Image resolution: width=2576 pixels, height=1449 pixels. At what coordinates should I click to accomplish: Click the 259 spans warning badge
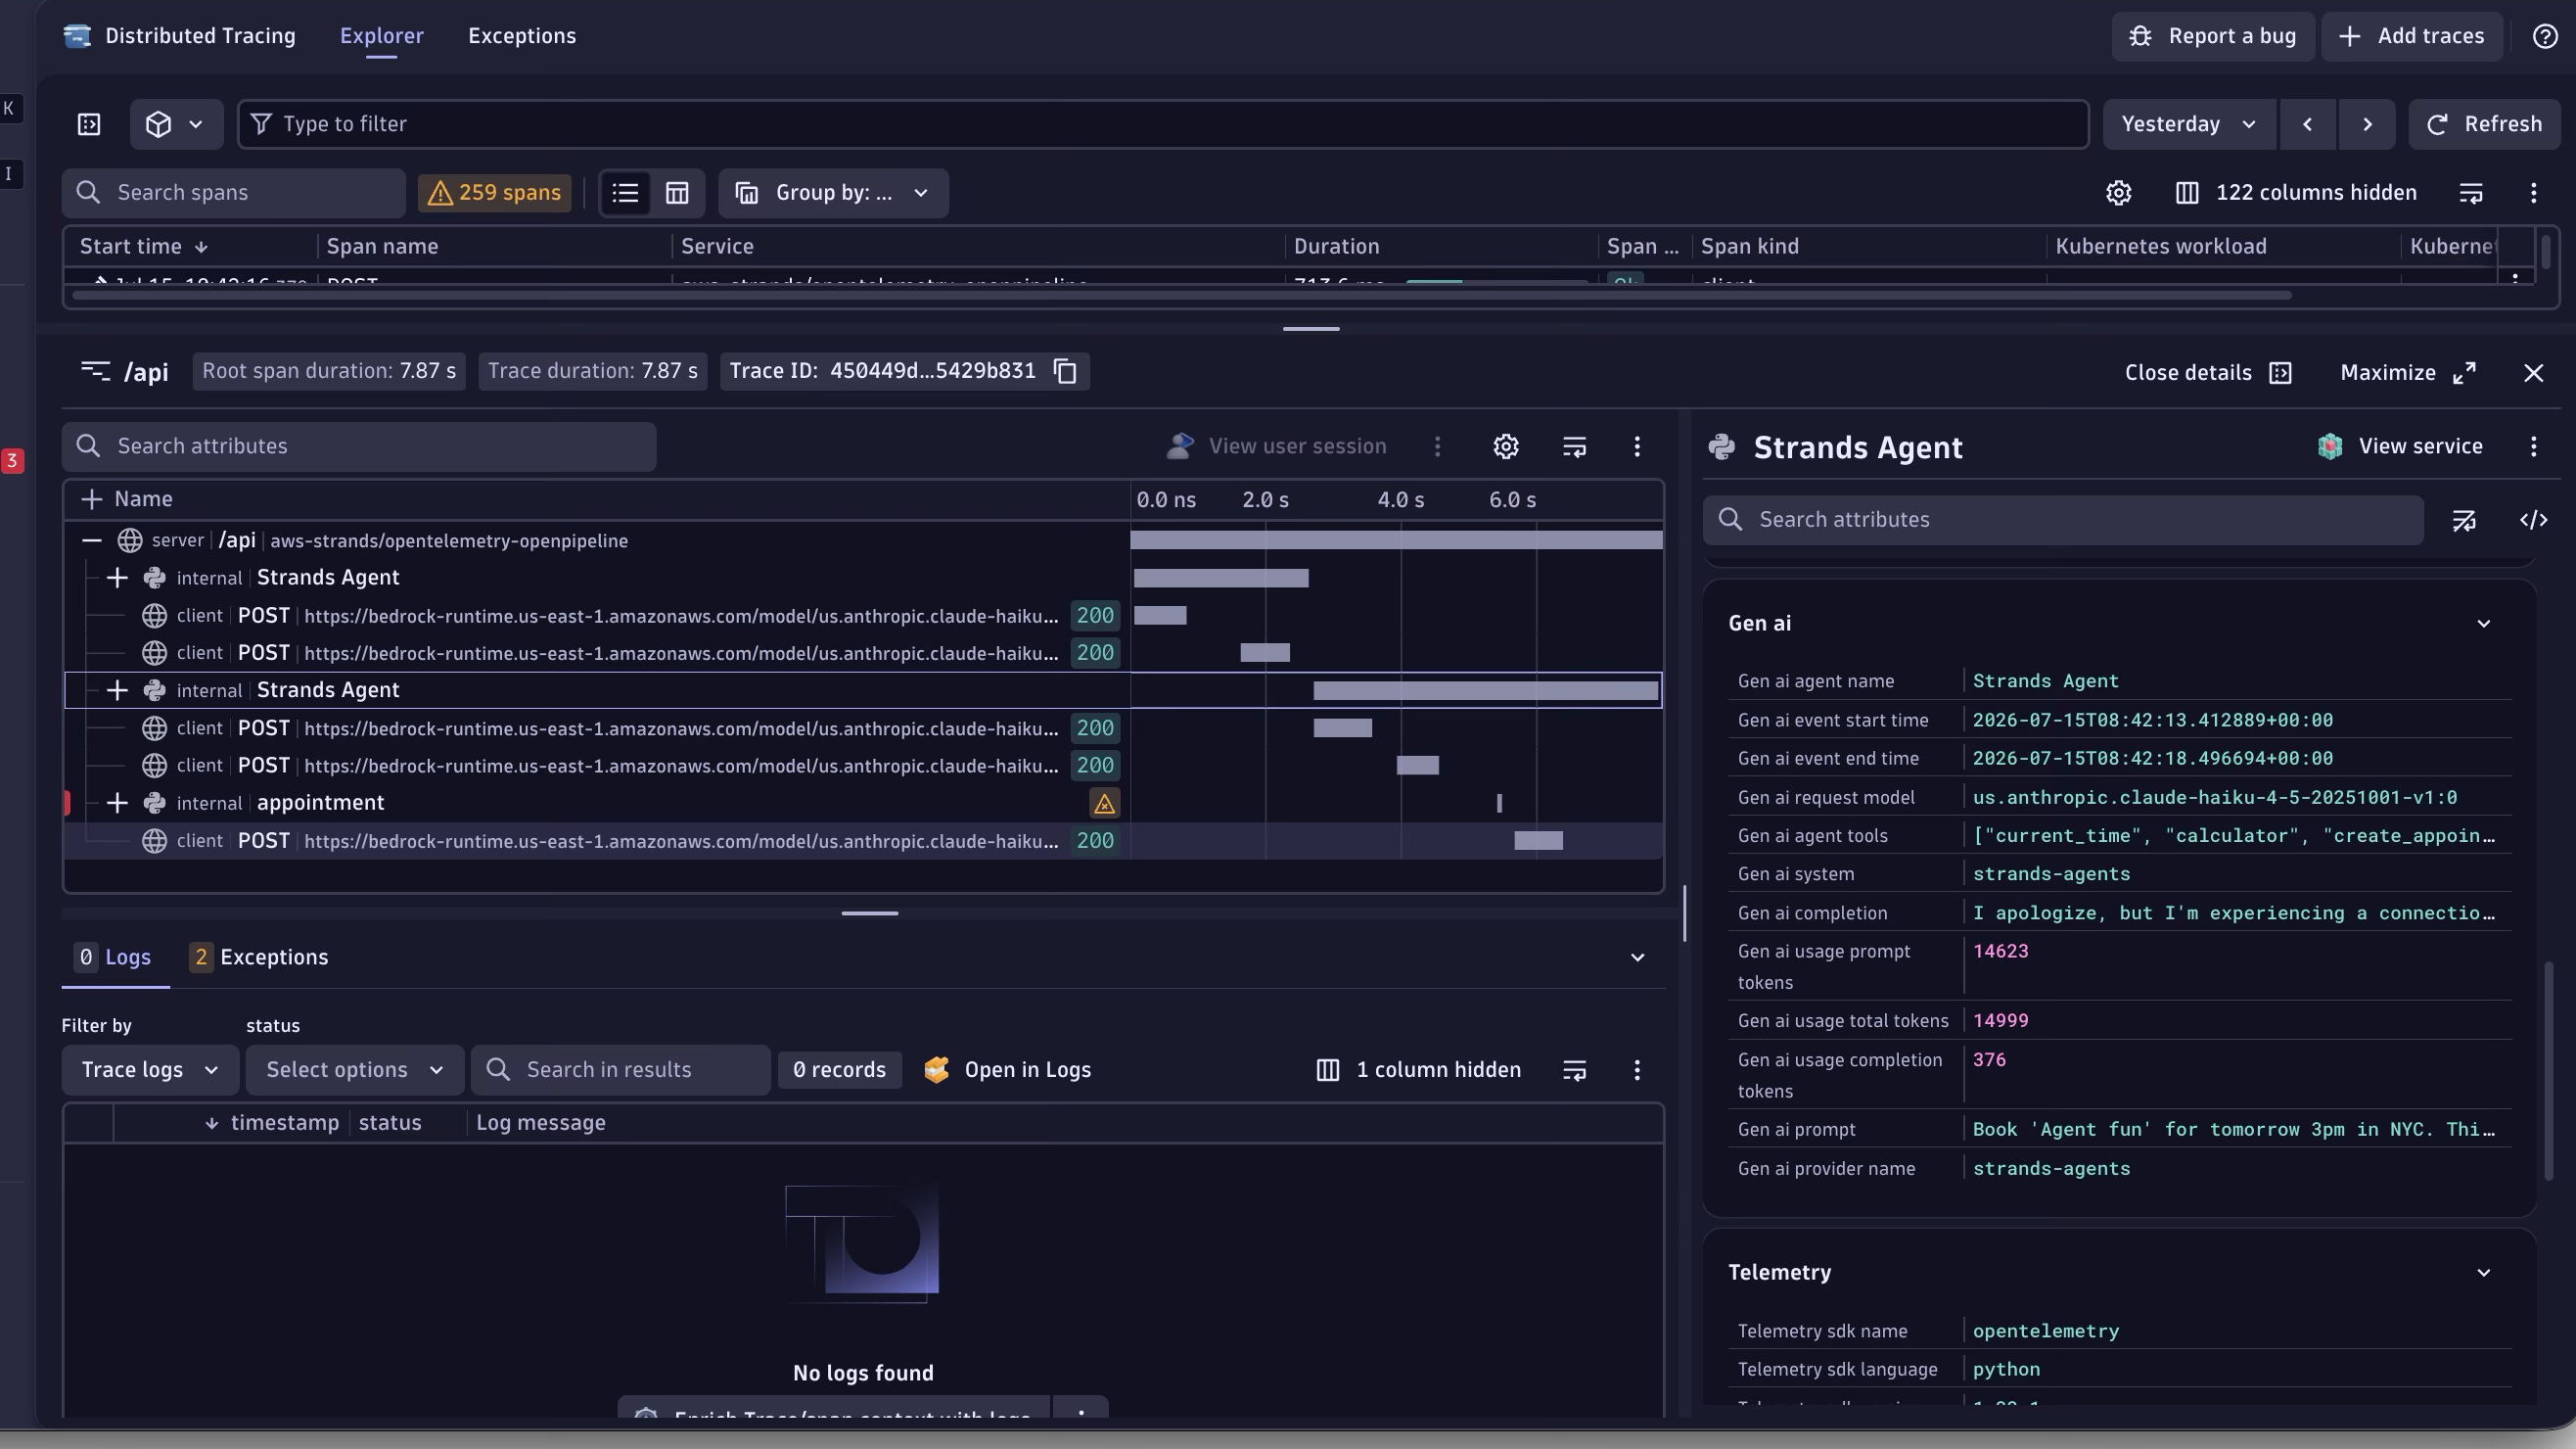495,193
